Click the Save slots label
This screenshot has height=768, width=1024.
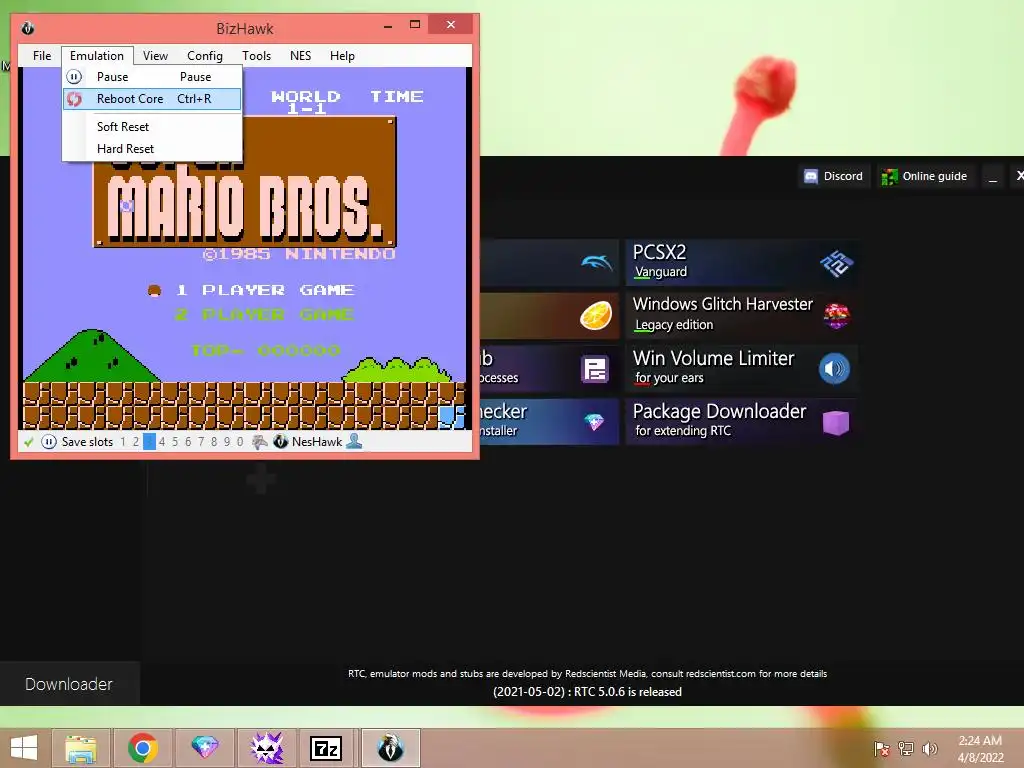click(x=88, y=442)
